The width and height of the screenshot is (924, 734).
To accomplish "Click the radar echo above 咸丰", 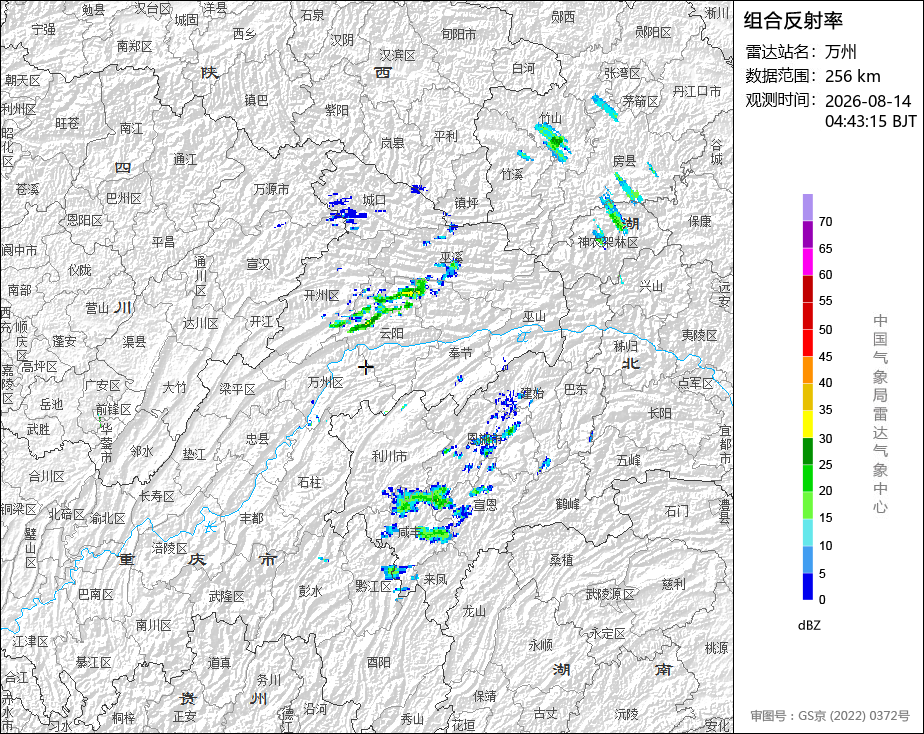I will pos(420,498).
